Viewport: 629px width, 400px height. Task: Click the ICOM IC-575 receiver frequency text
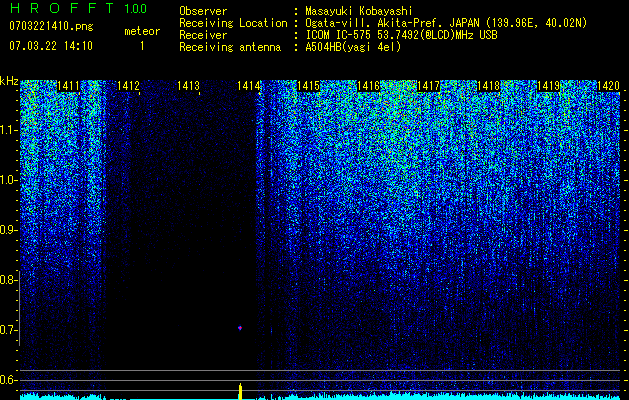pos(401,35)
